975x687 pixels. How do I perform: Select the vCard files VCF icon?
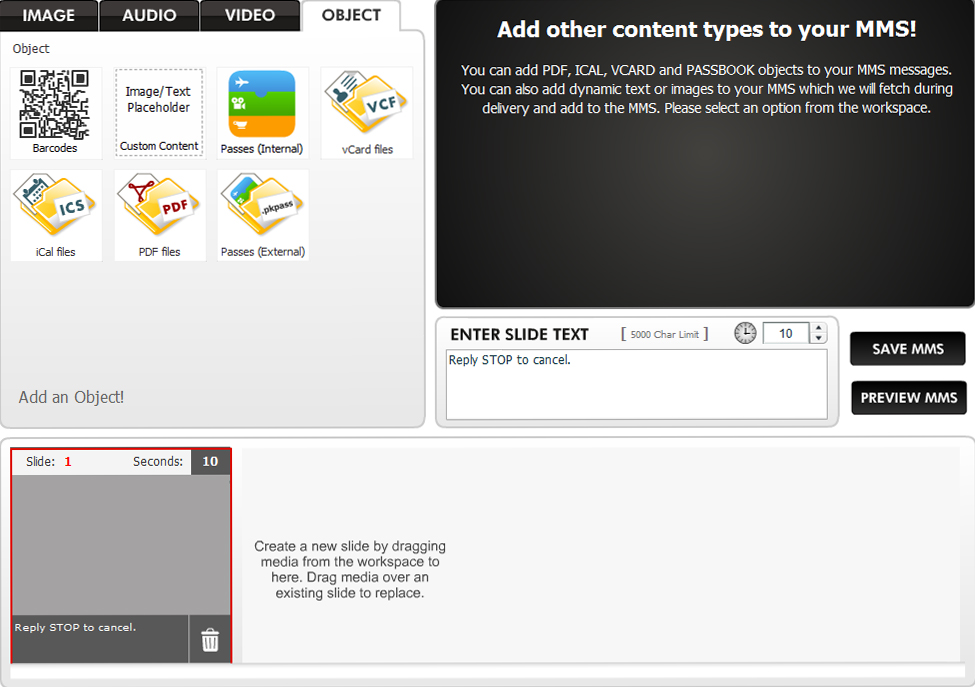click(x=366, y=113)
